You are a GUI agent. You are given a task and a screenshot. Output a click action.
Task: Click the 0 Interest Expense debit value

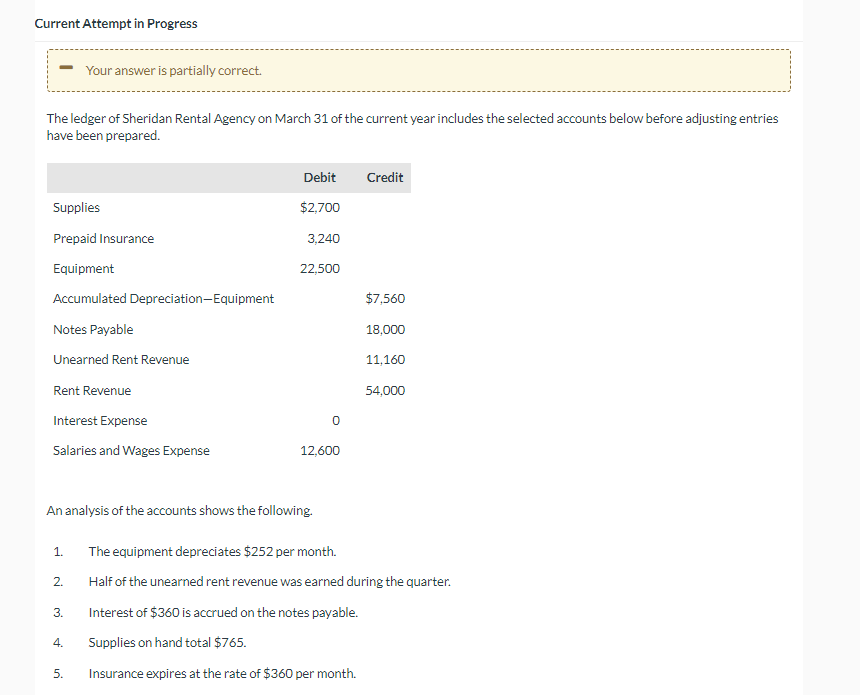coord(336,421)
